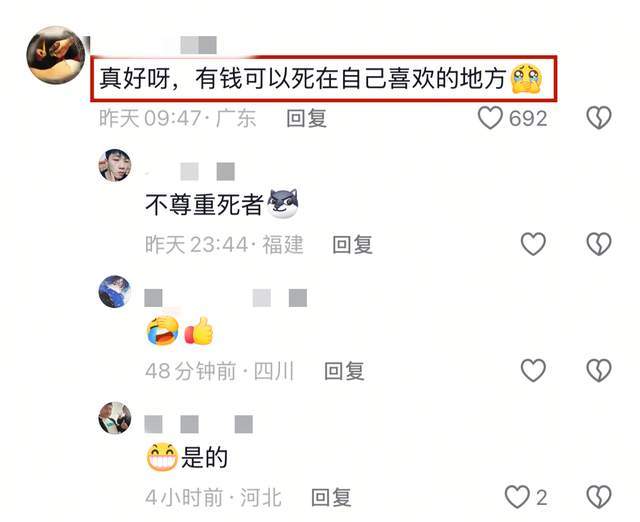Dislike the 是的 reply from 河北
Viewport: 640px width, 522px height.
[x=599, y=497]
